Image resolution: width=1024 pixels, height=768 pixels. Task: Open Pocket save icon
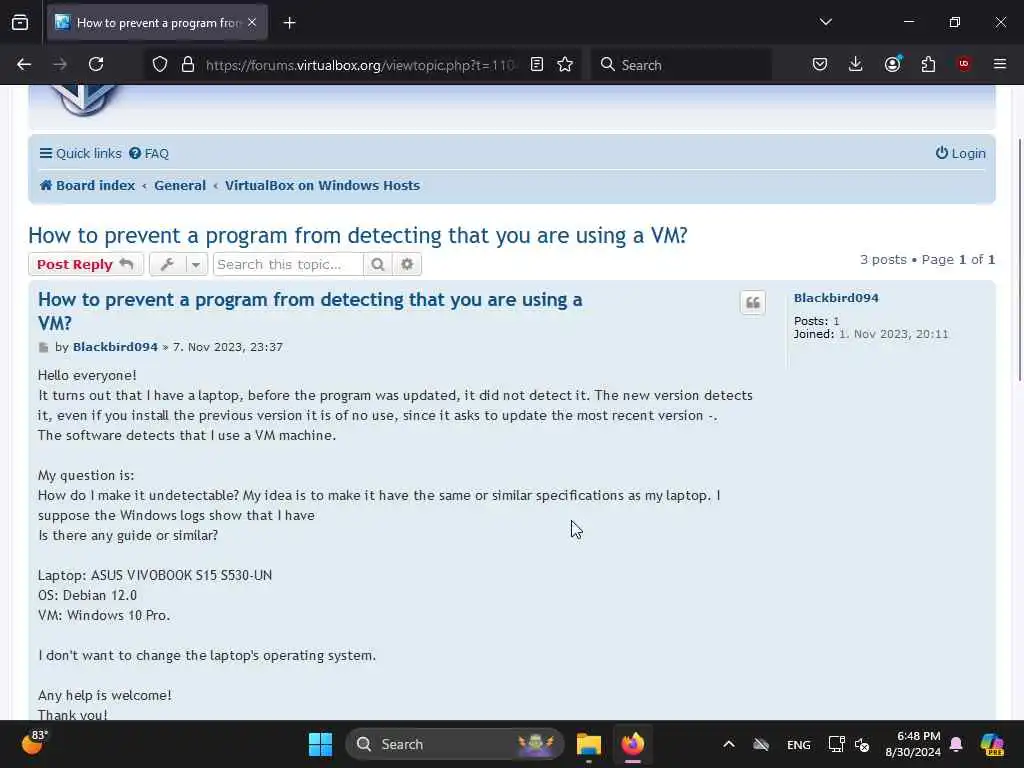820,64
